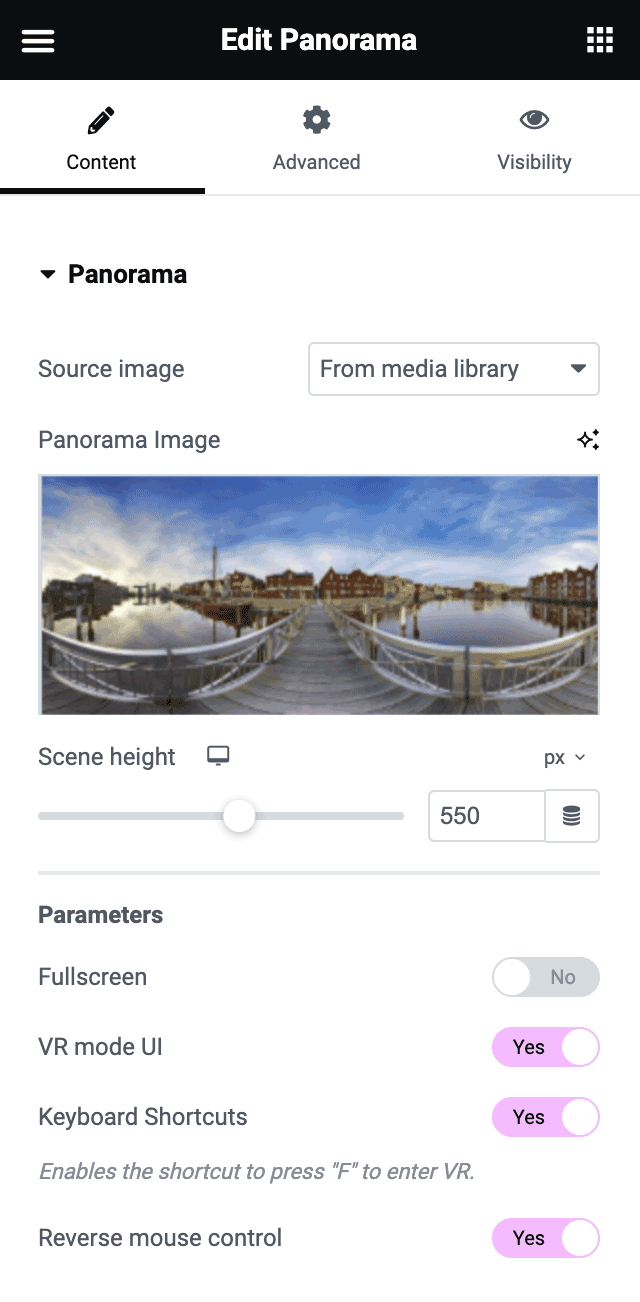Open the hamburger menu in the header
Screen dimensions: 640x1302
tap(37, 40)
